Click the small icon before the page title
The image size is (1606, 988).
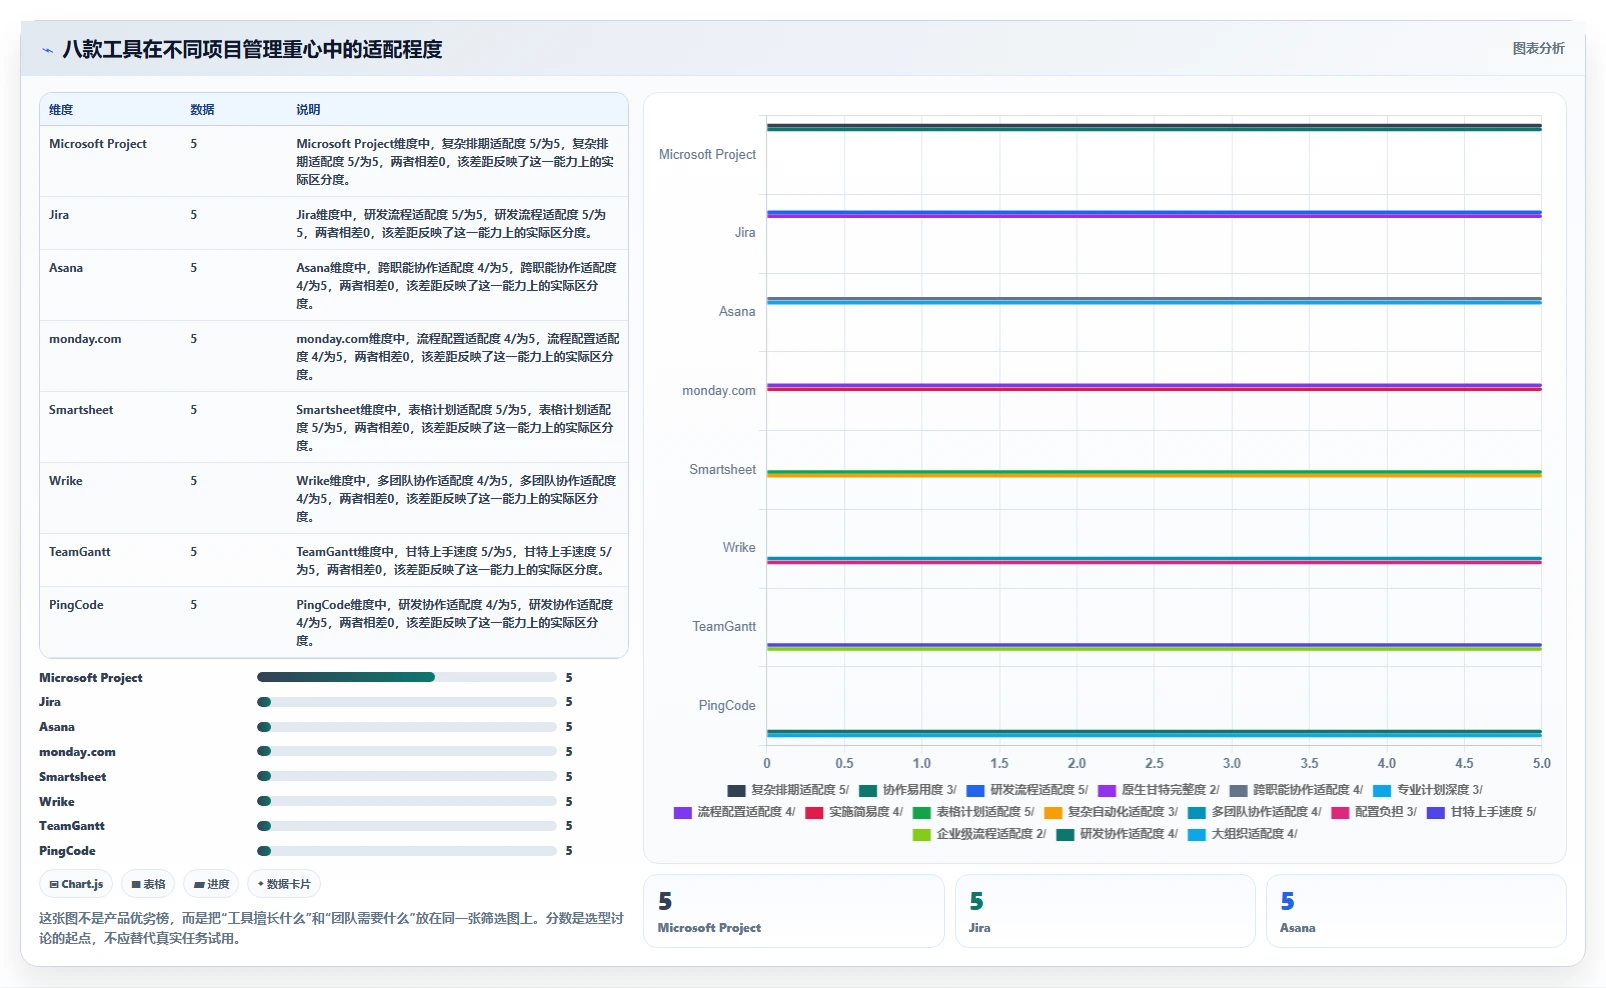(47, 50)
